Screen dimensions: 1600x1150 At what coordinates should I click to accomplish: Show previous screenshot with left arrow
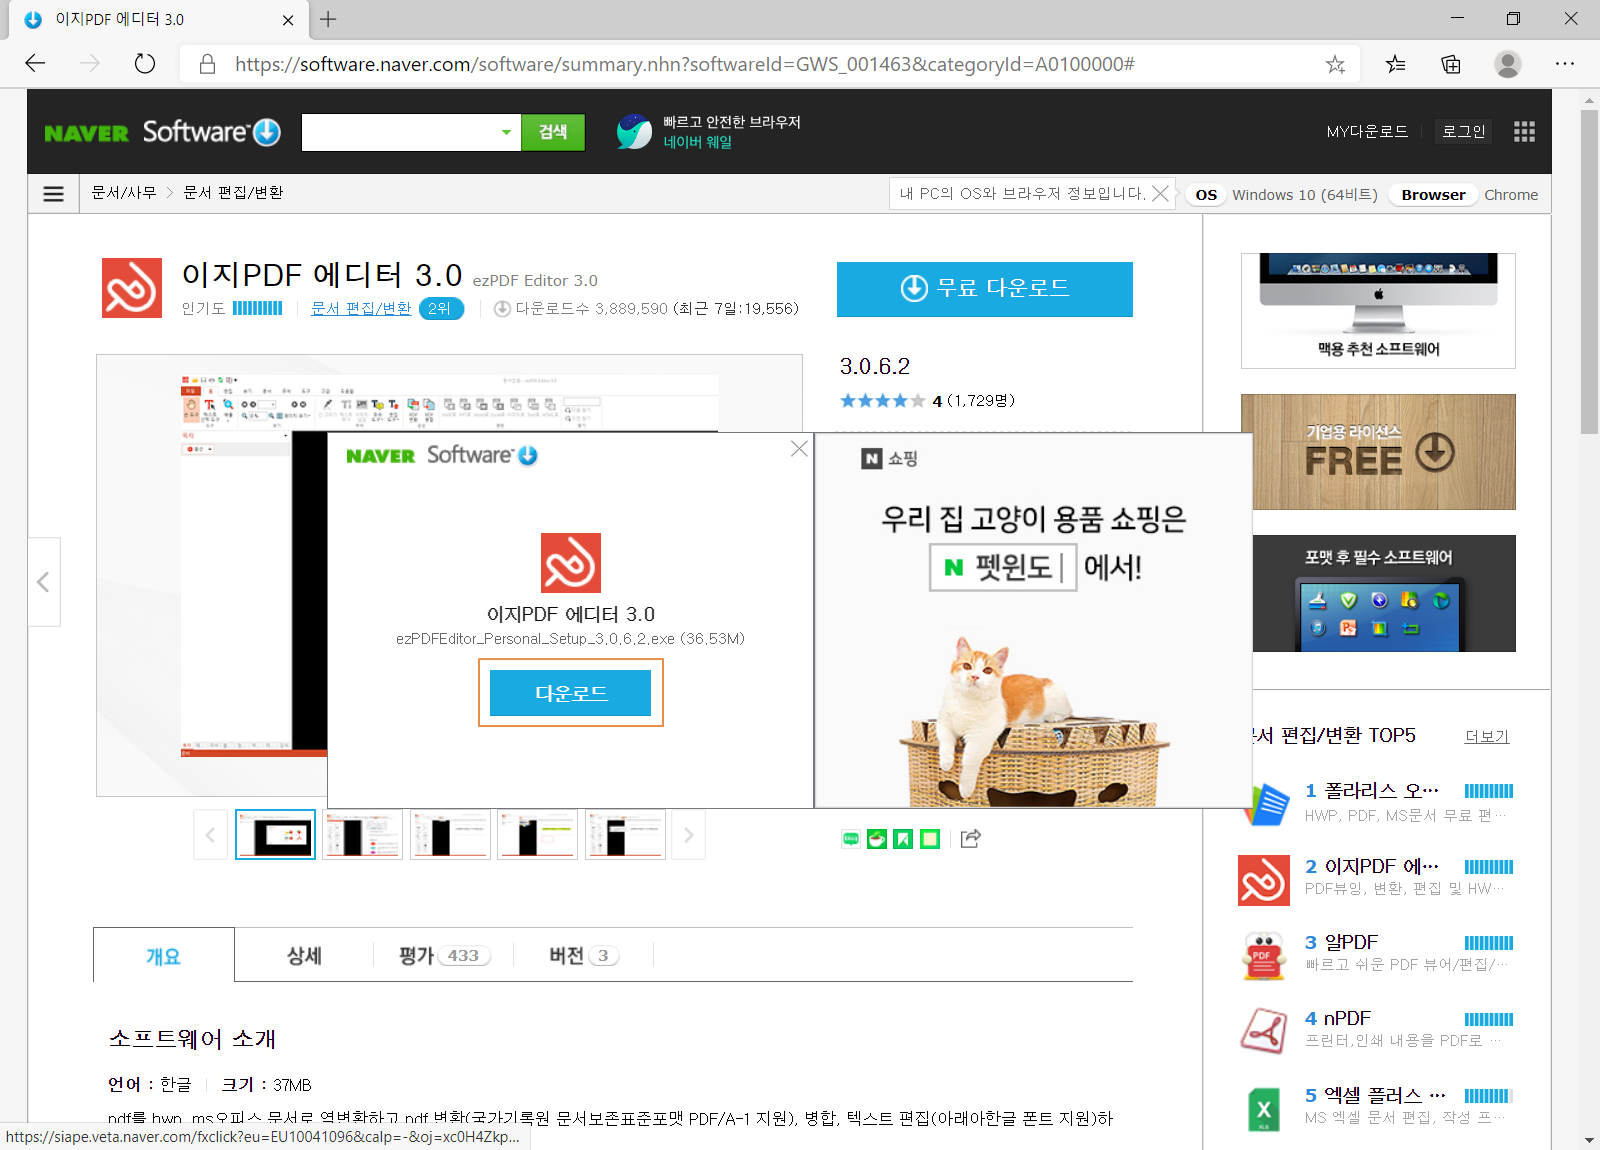tap(43, 582)
